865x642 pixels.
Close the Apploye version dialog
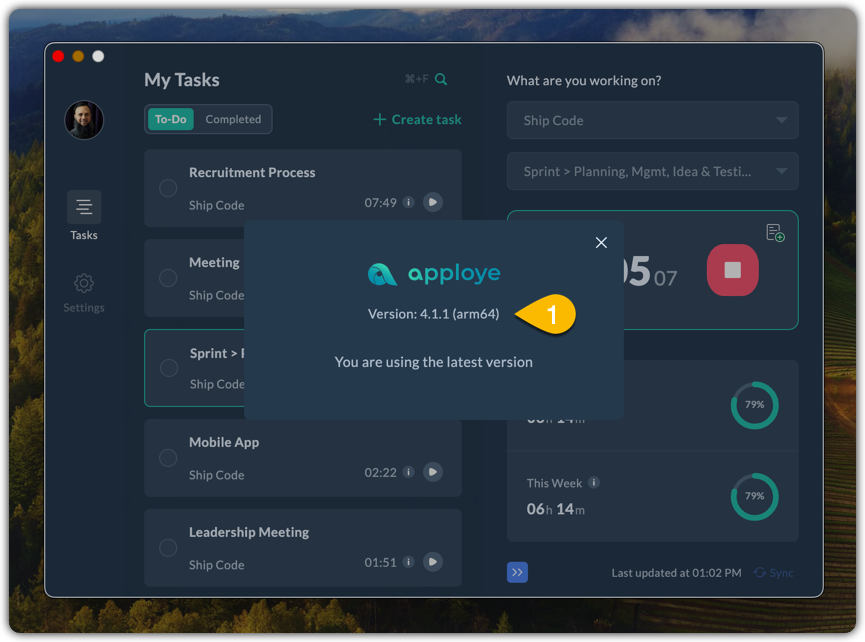[601, 243]
